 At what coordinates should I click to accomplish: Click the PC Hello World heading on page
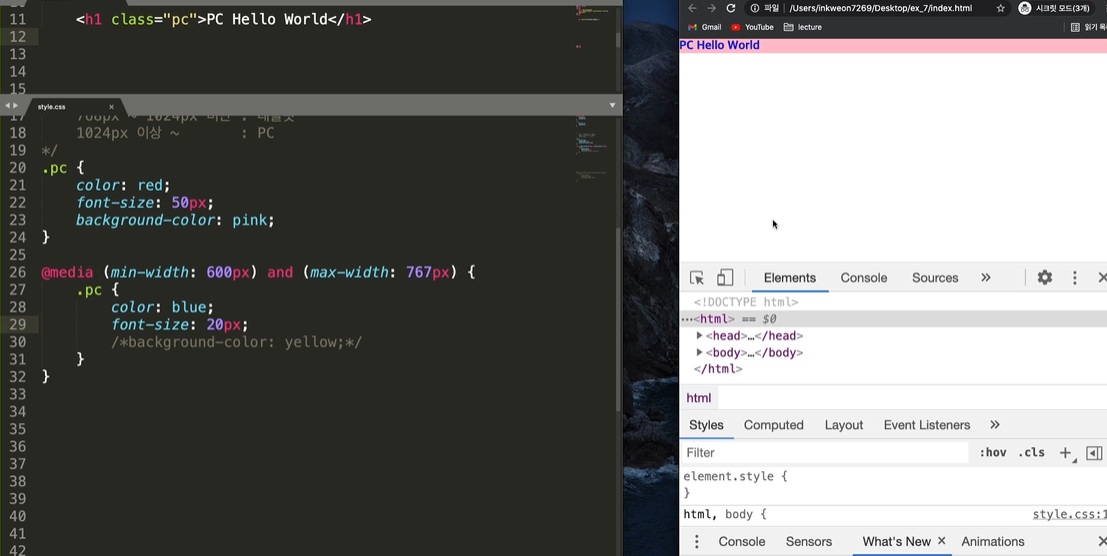[719, 45]
